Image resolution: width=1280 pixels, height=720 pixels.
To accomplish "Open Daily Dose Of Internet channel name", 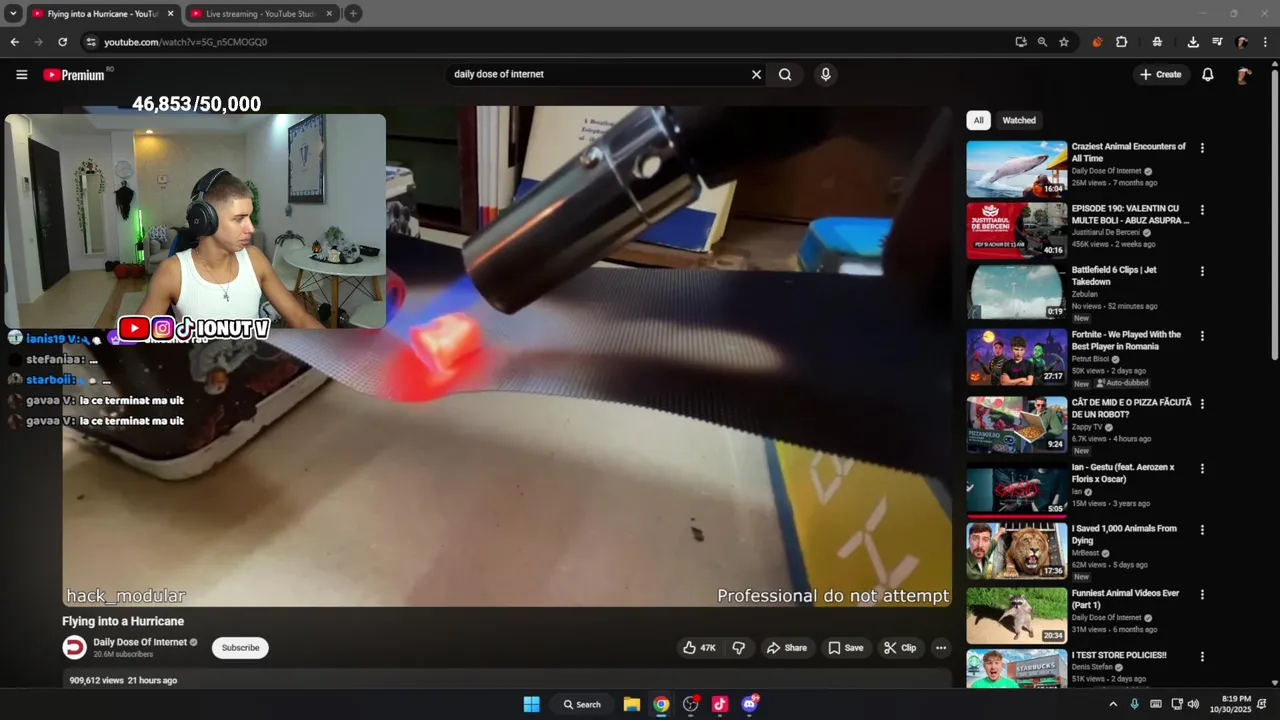I will 140,642.
